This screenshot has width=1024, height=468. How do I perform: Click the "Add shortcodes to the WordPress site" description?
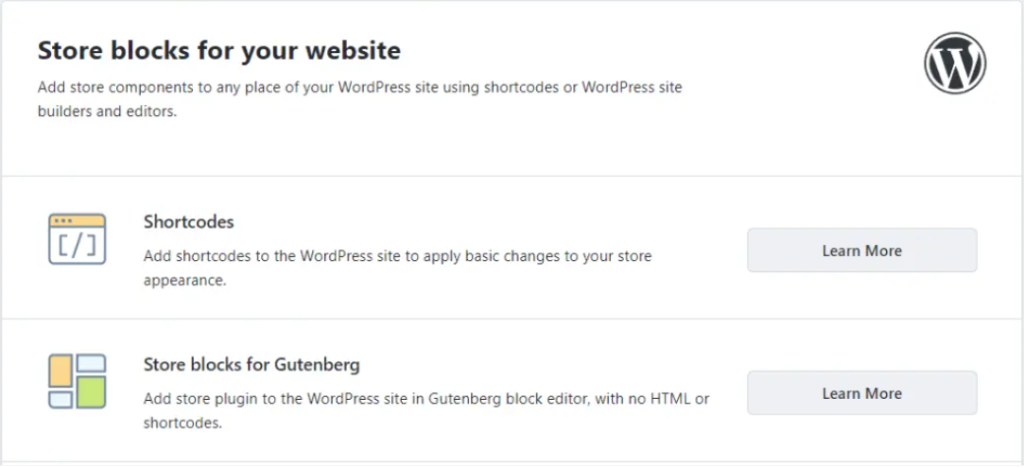click(x=397, y=257)
